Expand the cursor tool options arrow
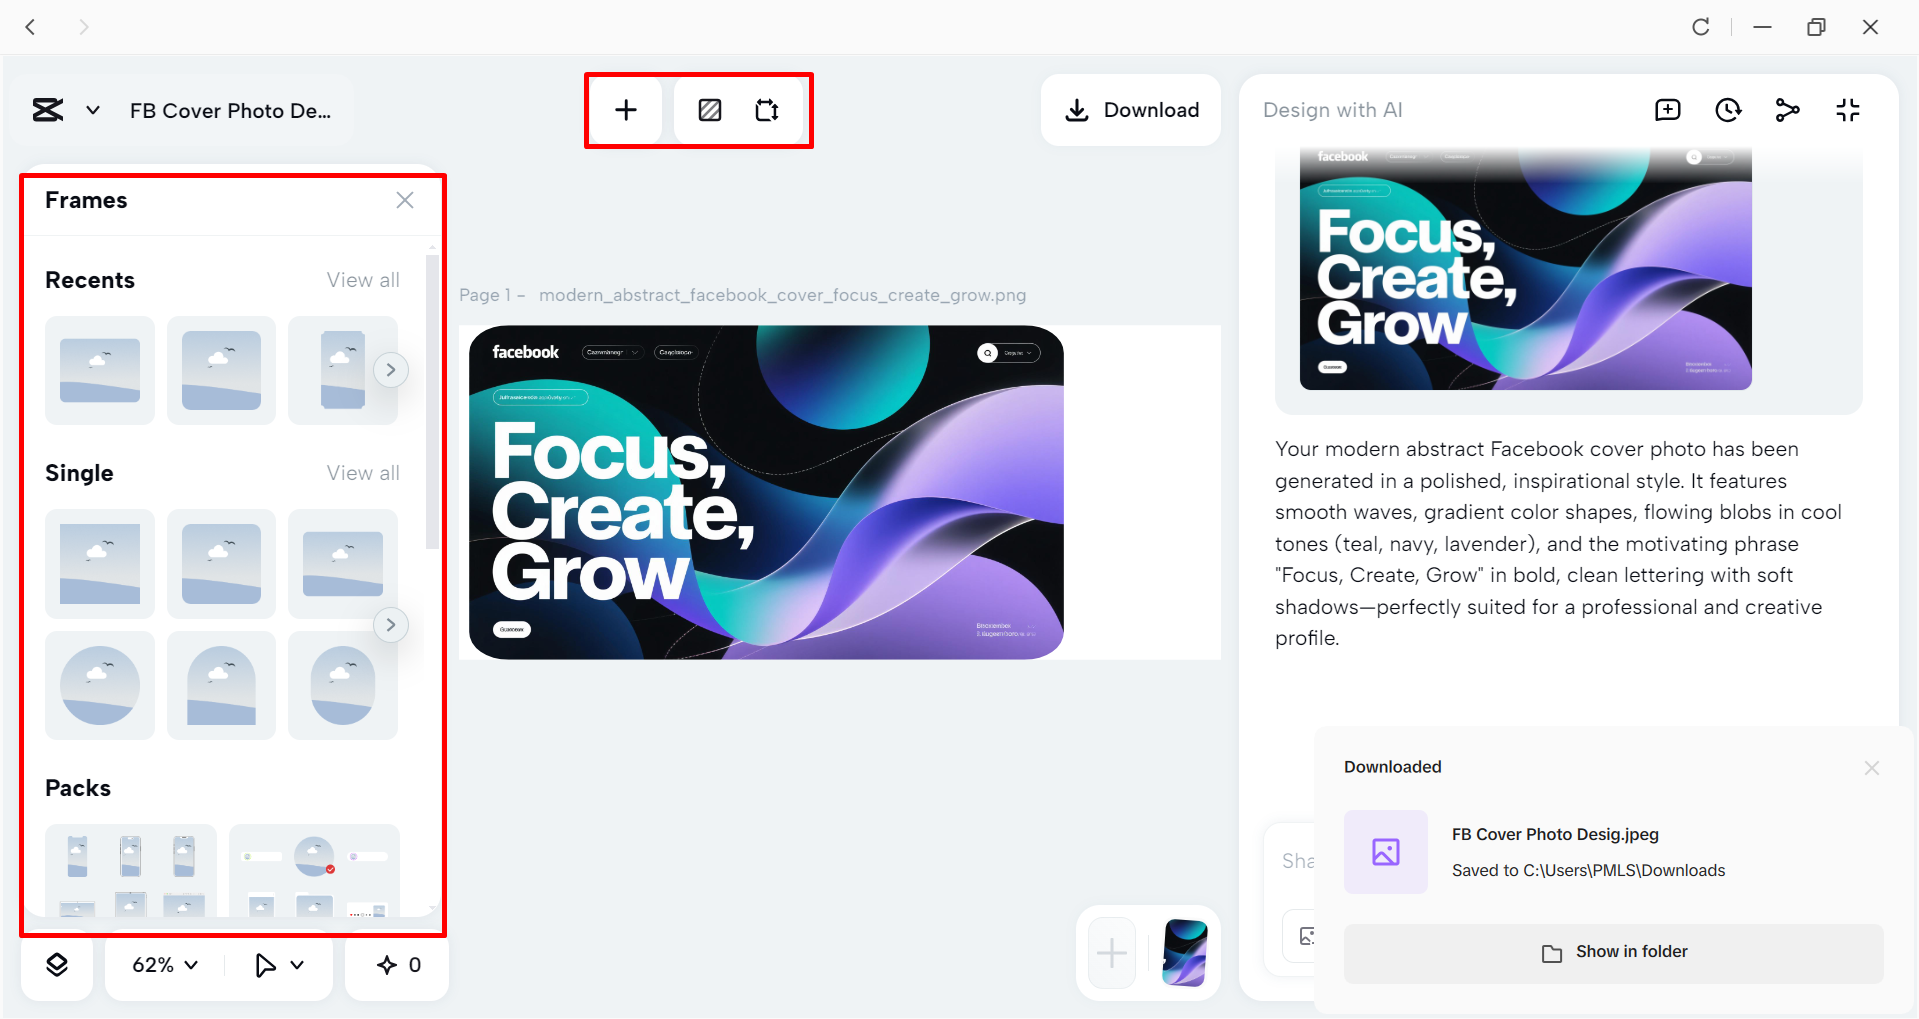This screenshot has width=1919, height=1019. click(297, 965)
